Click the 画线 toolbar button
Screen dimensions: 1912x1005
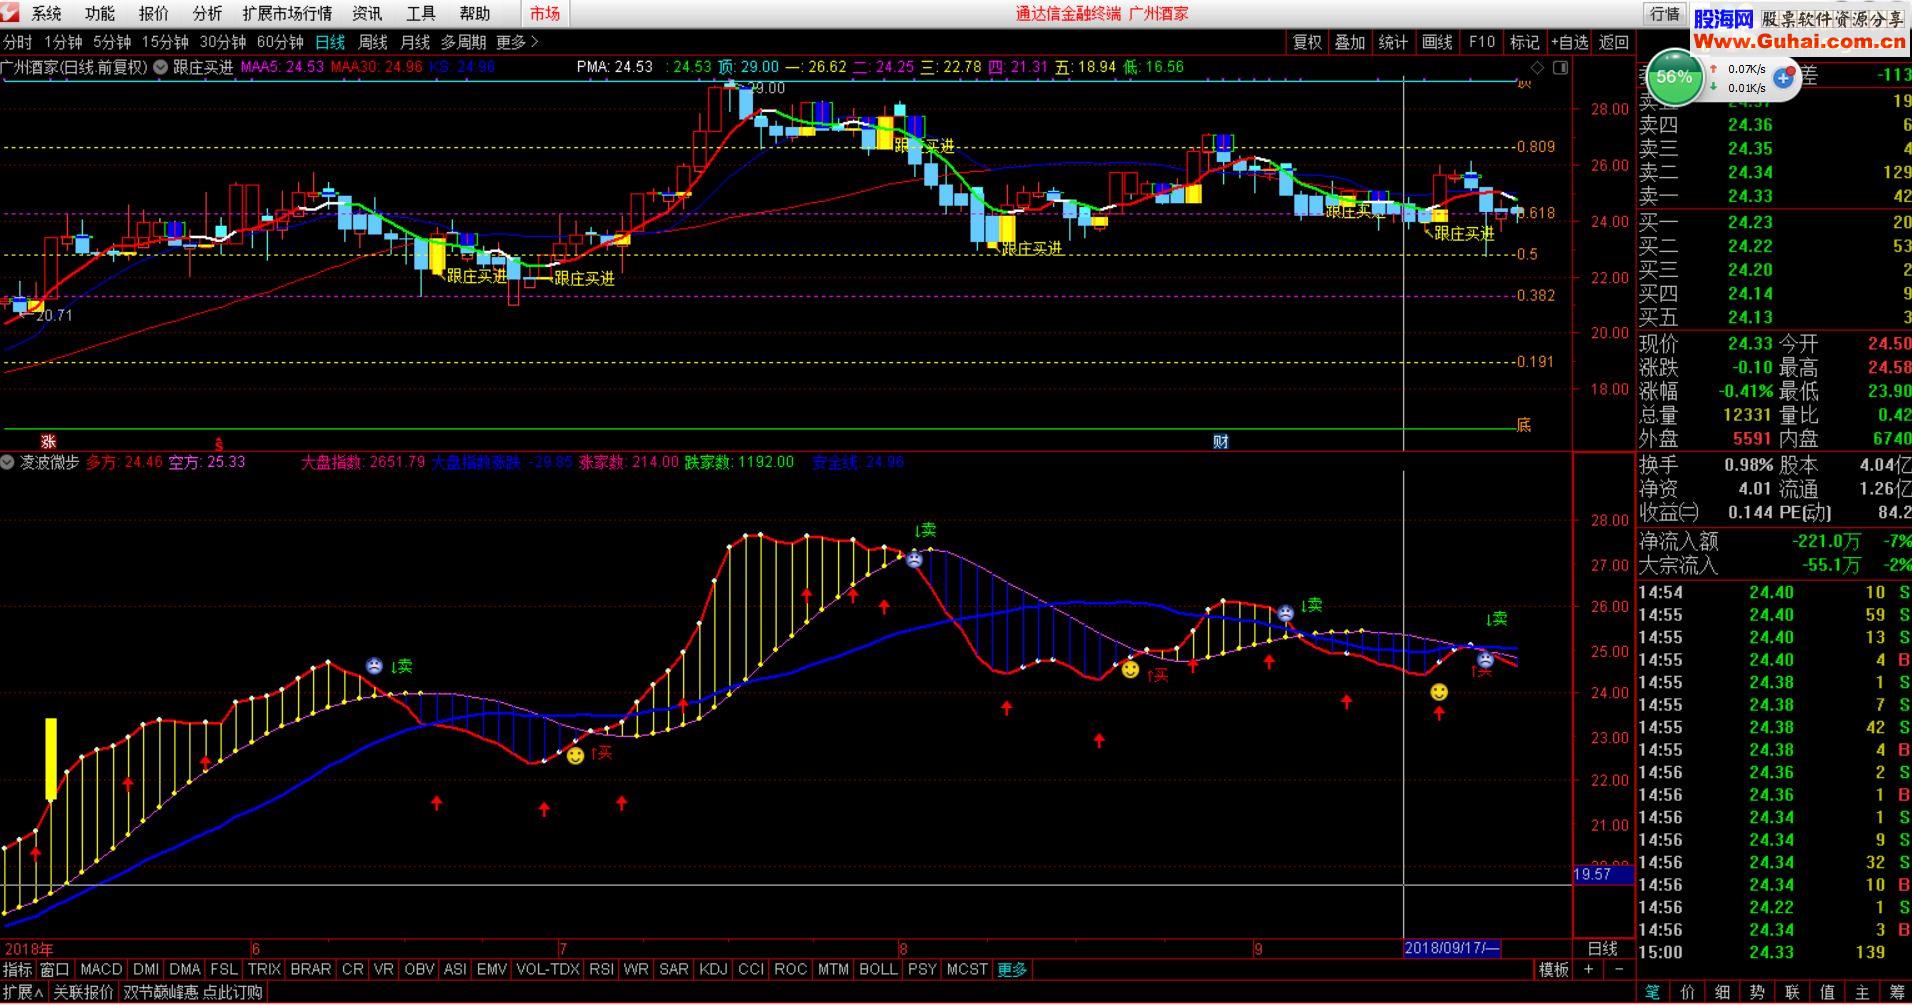click(1437, 42)
